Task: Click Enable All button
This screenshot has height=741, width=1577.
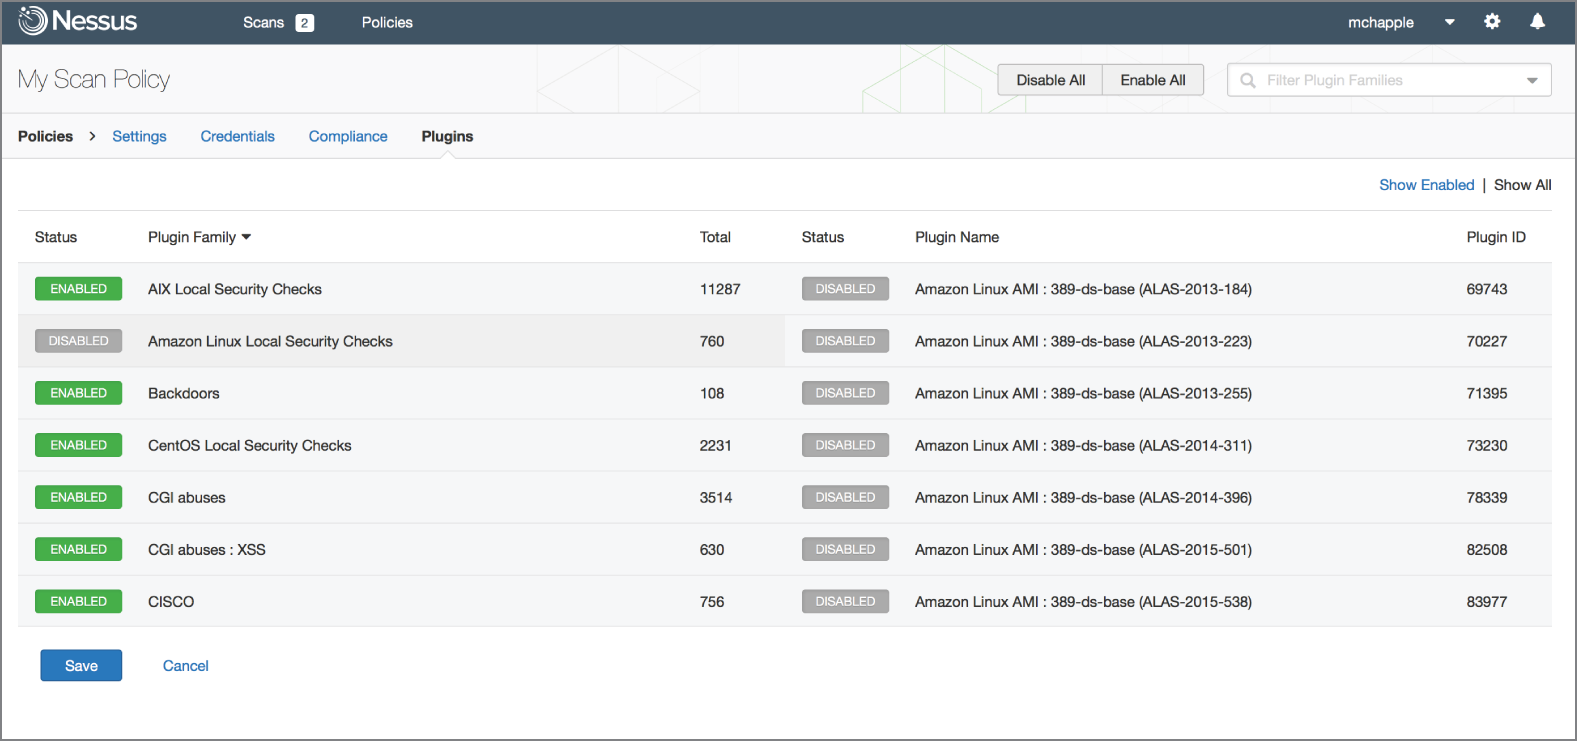Action: pos(1153,80)
